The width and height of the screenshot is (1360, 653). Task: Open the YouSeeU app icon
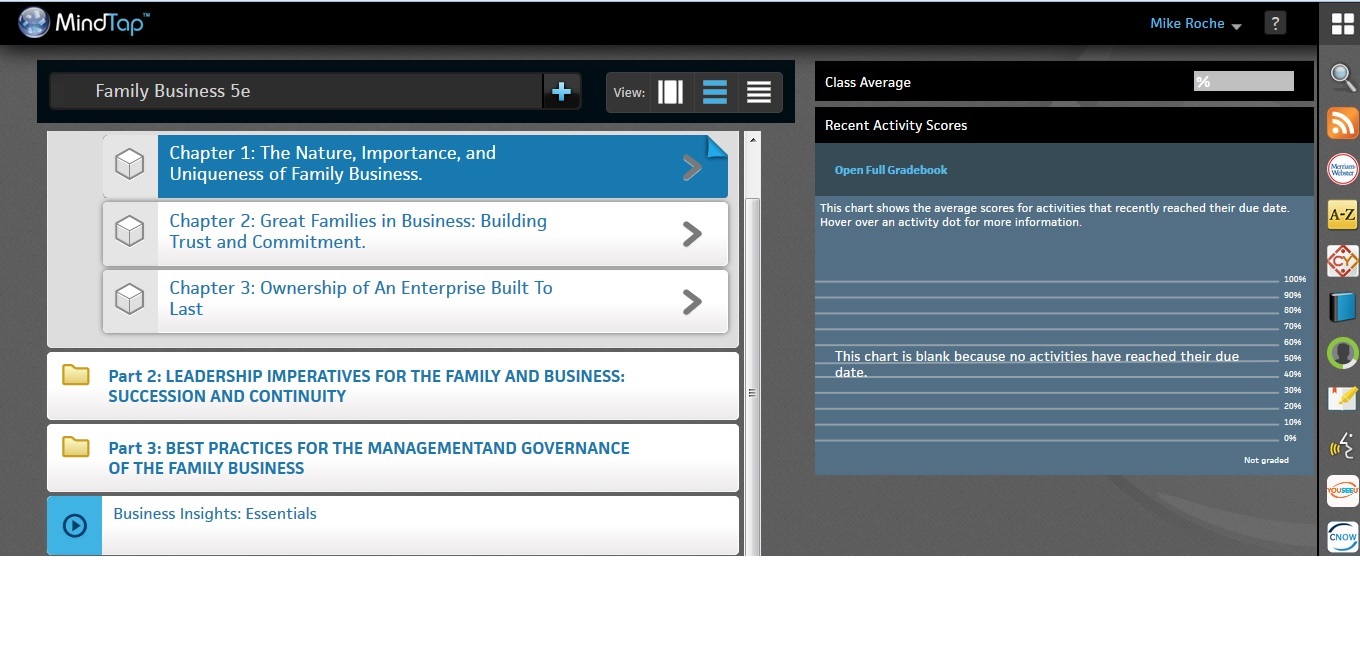pyautogui.click(x=1342, y=491)
